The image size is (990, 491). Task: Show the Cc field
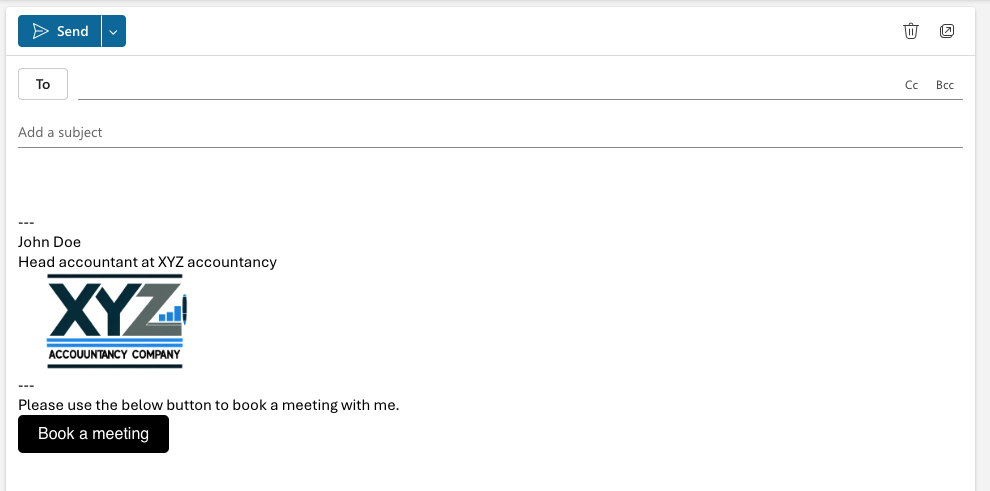[911, 85]
